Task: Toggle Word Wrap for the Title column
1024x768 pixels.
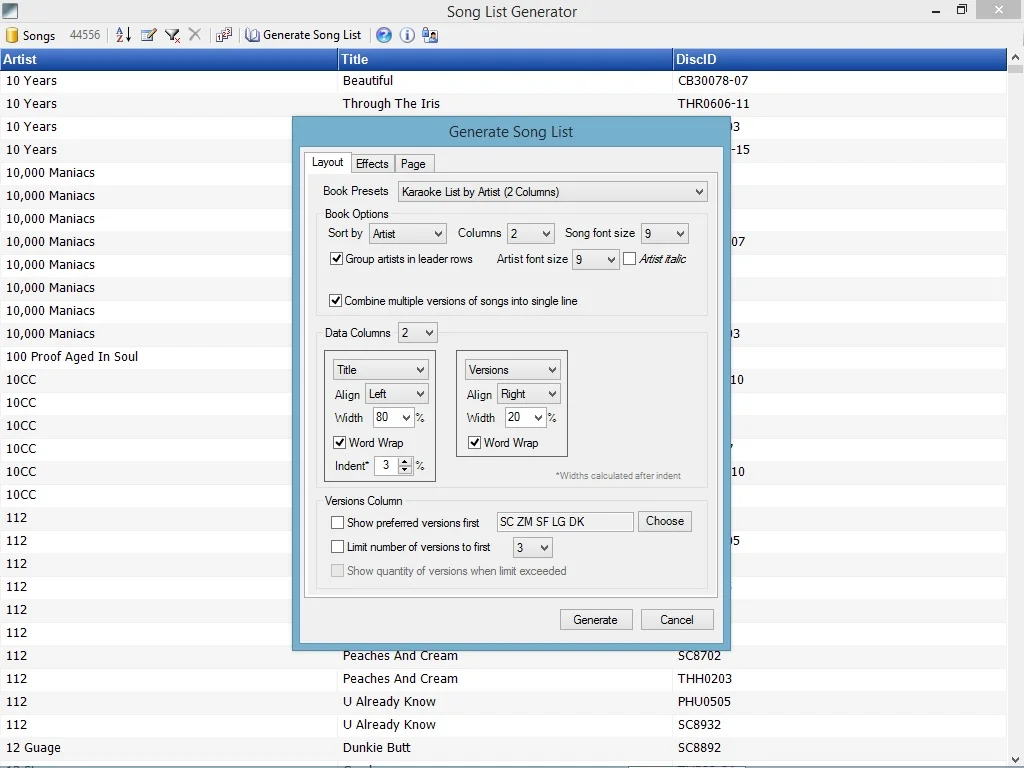Action: point(340,442)
